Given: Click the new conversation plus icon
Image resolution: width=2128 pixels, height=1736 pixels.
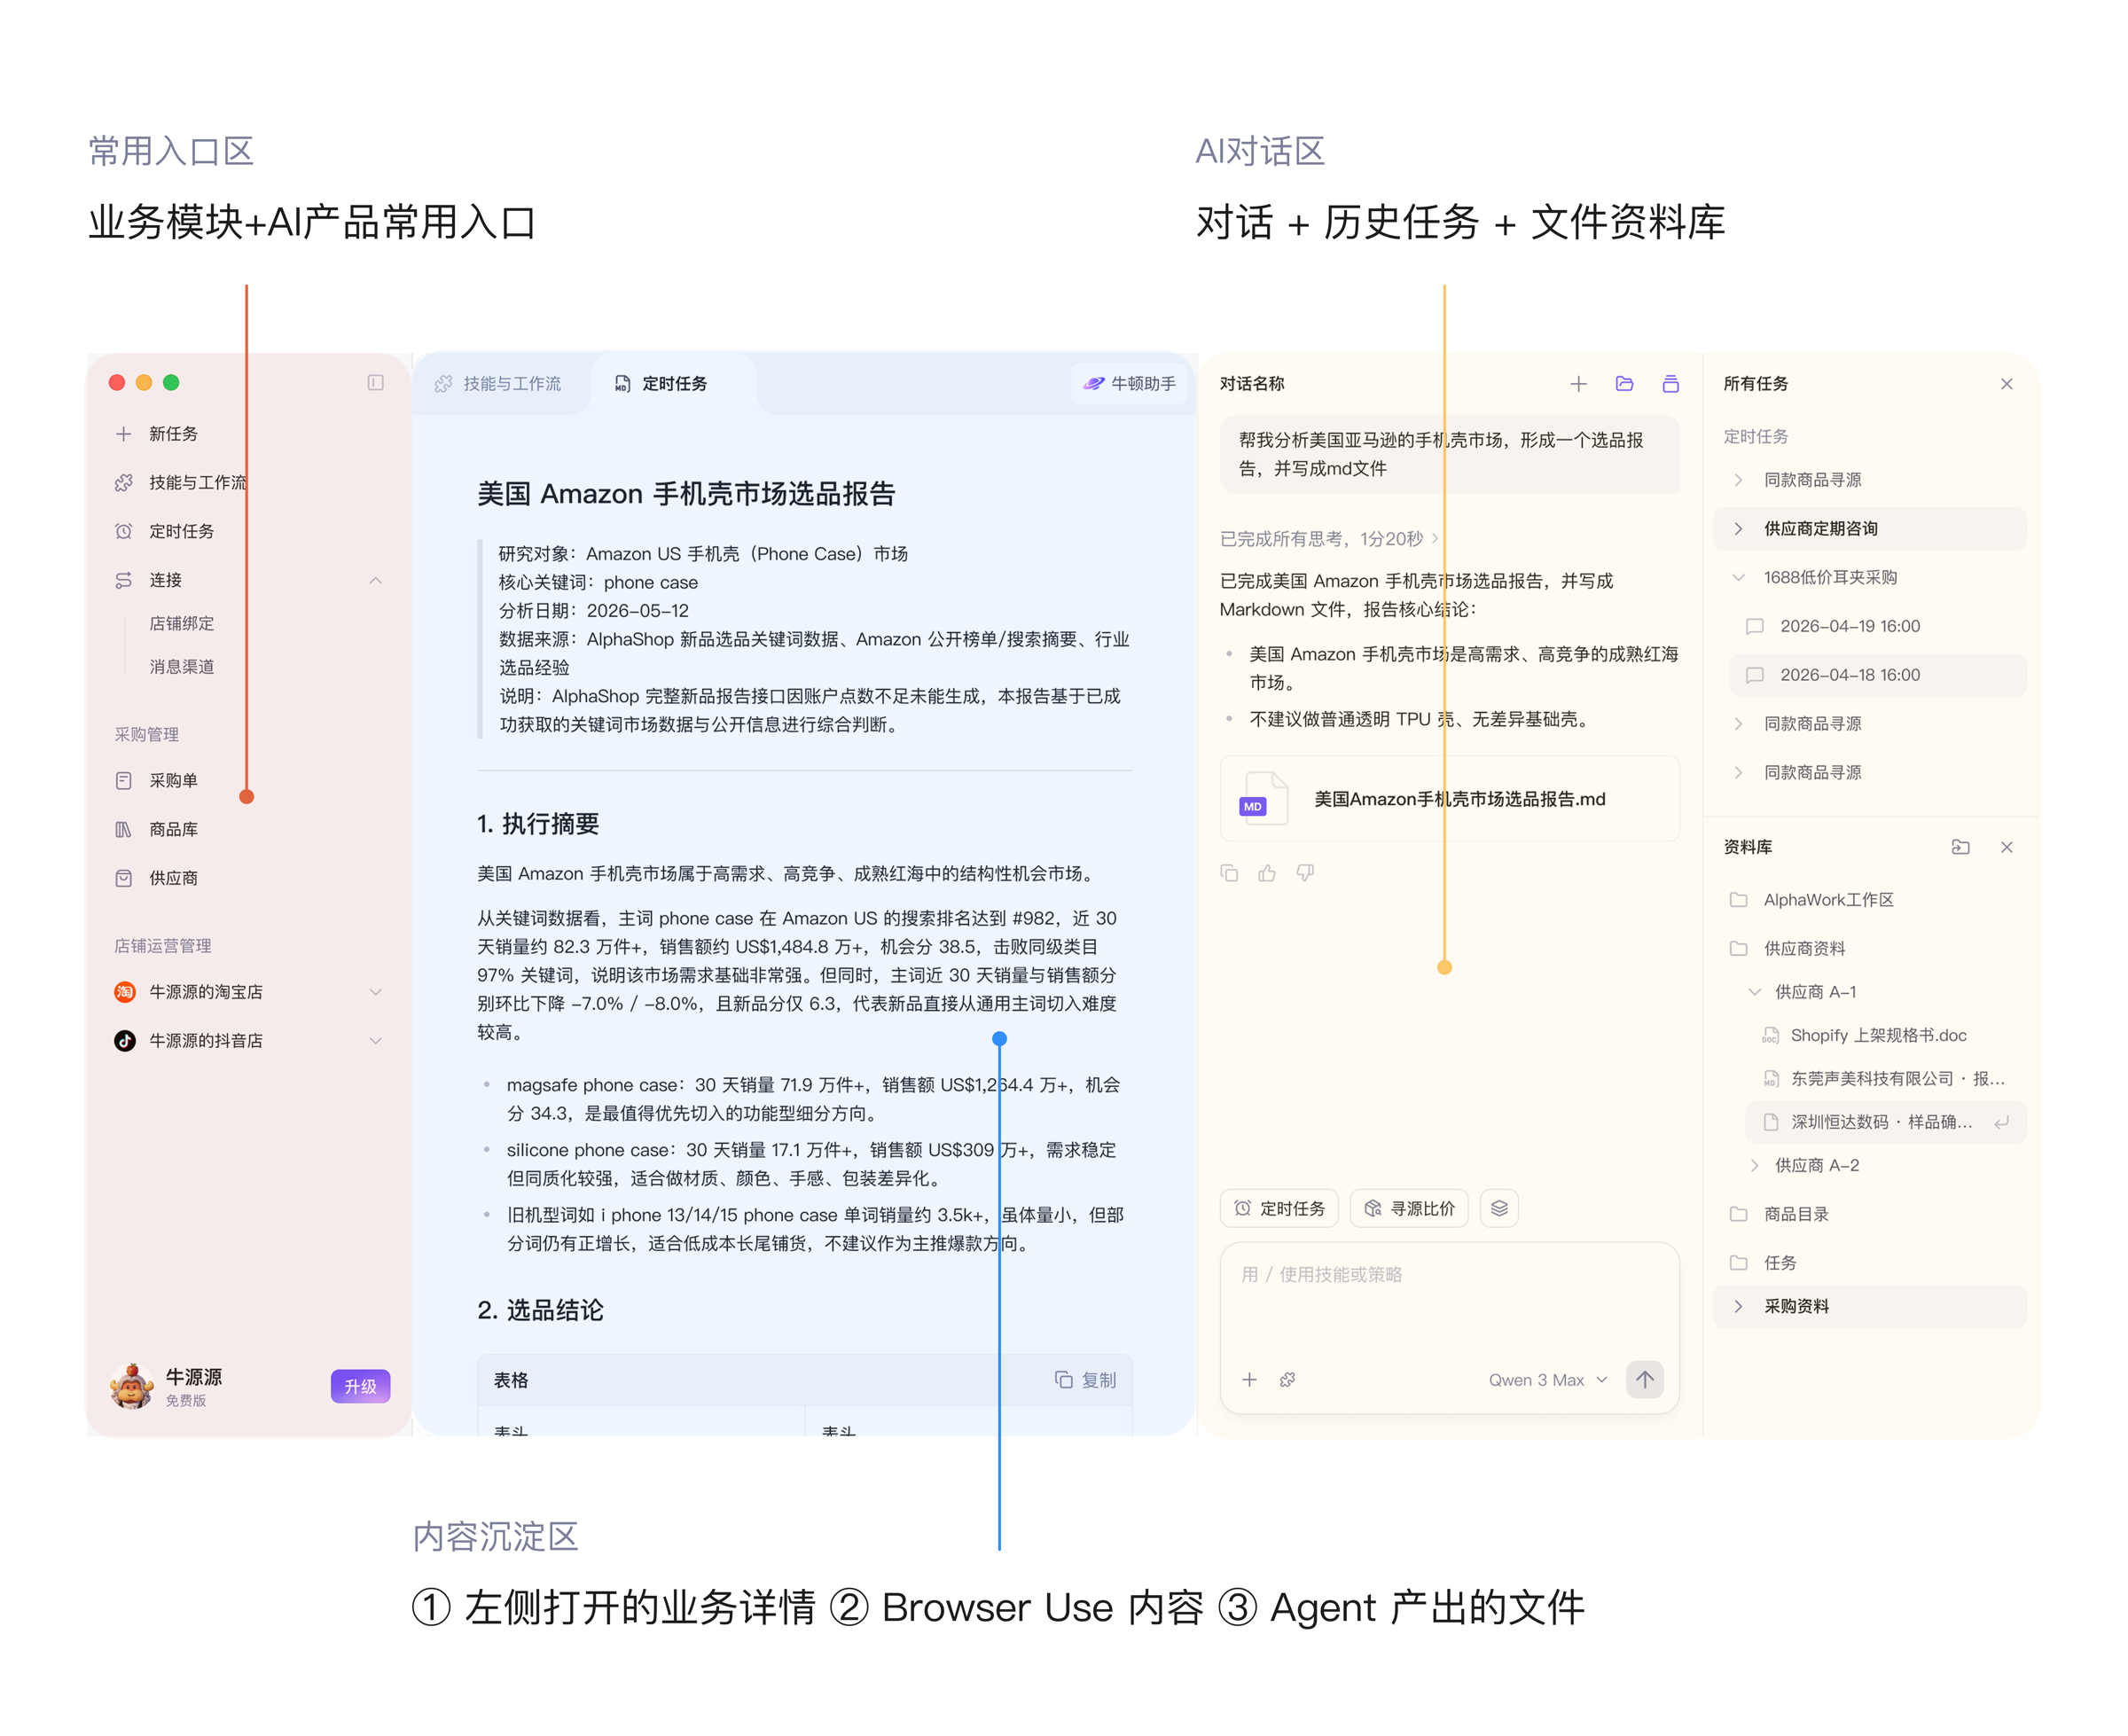Looking at the screenshot, I should (x=1578, y=384).
